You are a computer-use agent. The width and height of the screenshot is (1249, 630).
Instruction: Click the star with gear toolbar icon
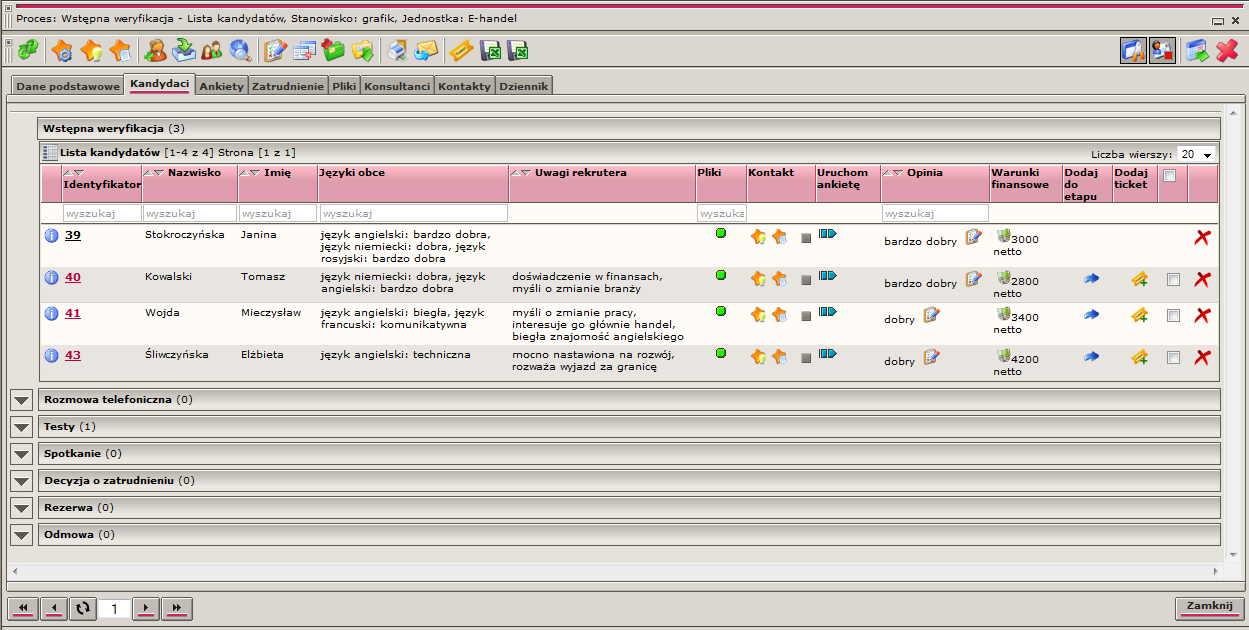tap(63, 50)
